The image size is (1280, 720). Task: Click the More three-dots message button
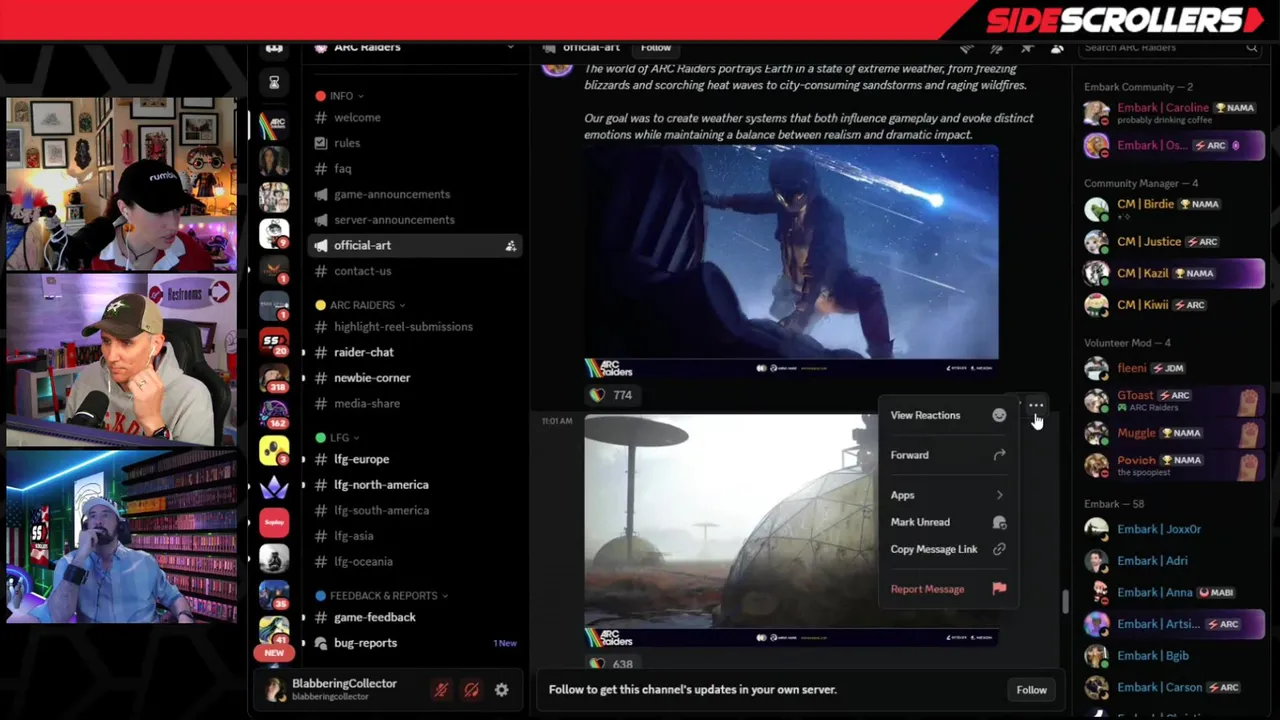pos(1036,406)
